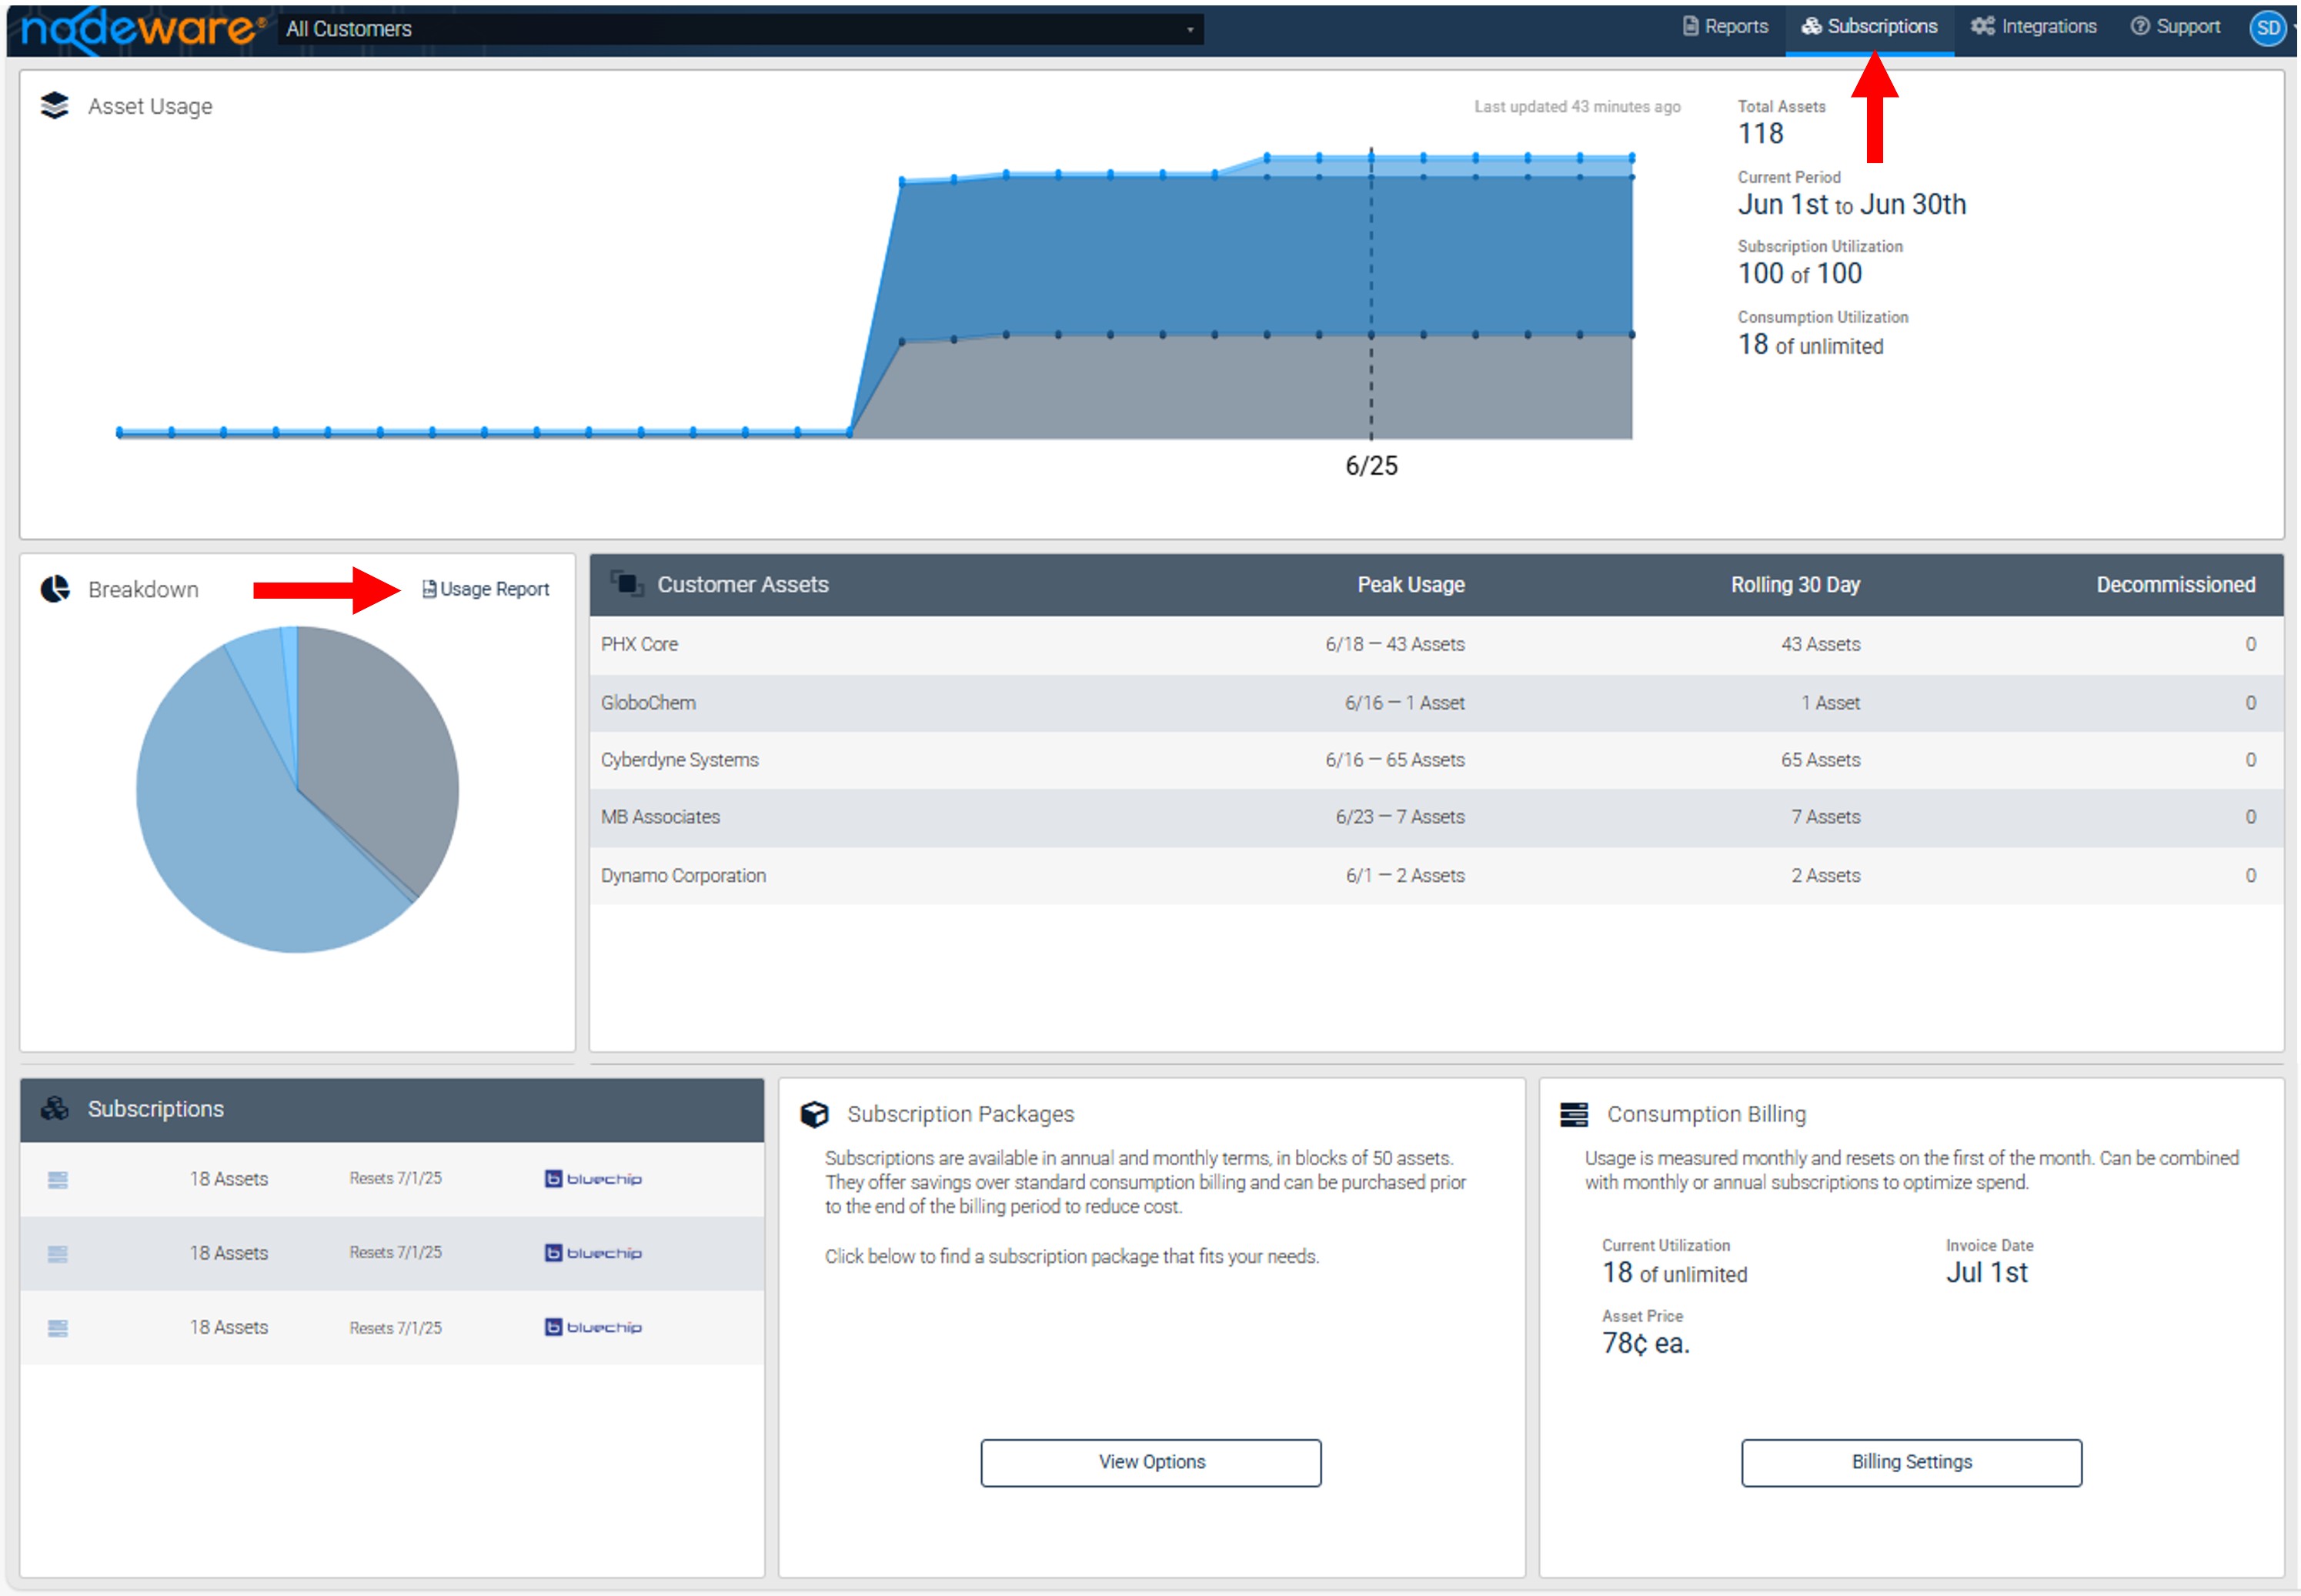Select the GloboChem customer row
Image resolution: width=2301 pixels, height=1596 pixels.
point(1435,703)
